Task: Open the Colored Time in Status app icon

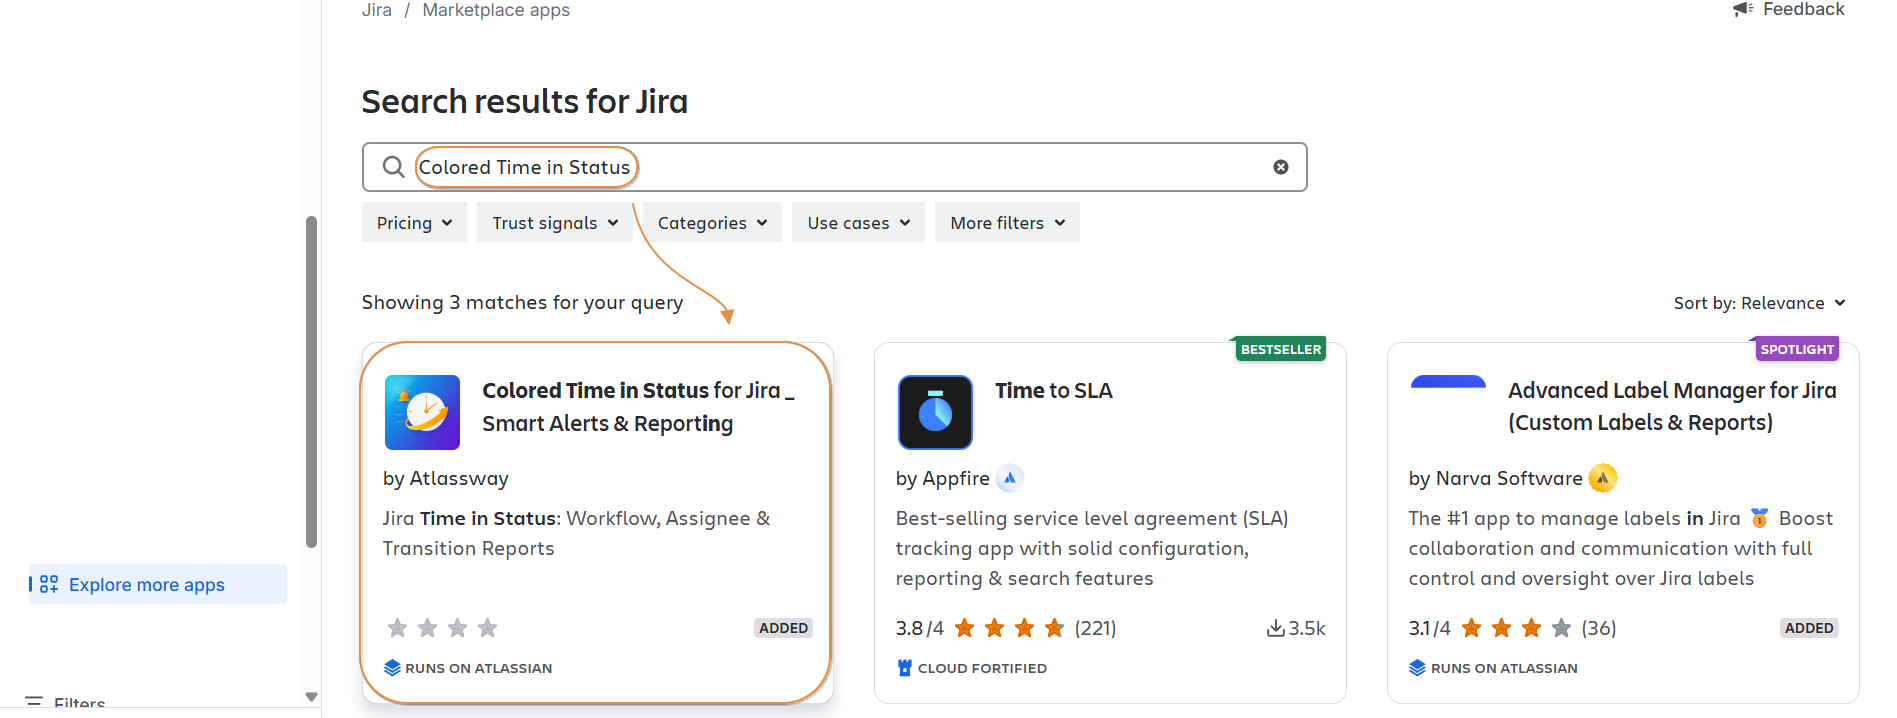Action: [x=422, y=412]
